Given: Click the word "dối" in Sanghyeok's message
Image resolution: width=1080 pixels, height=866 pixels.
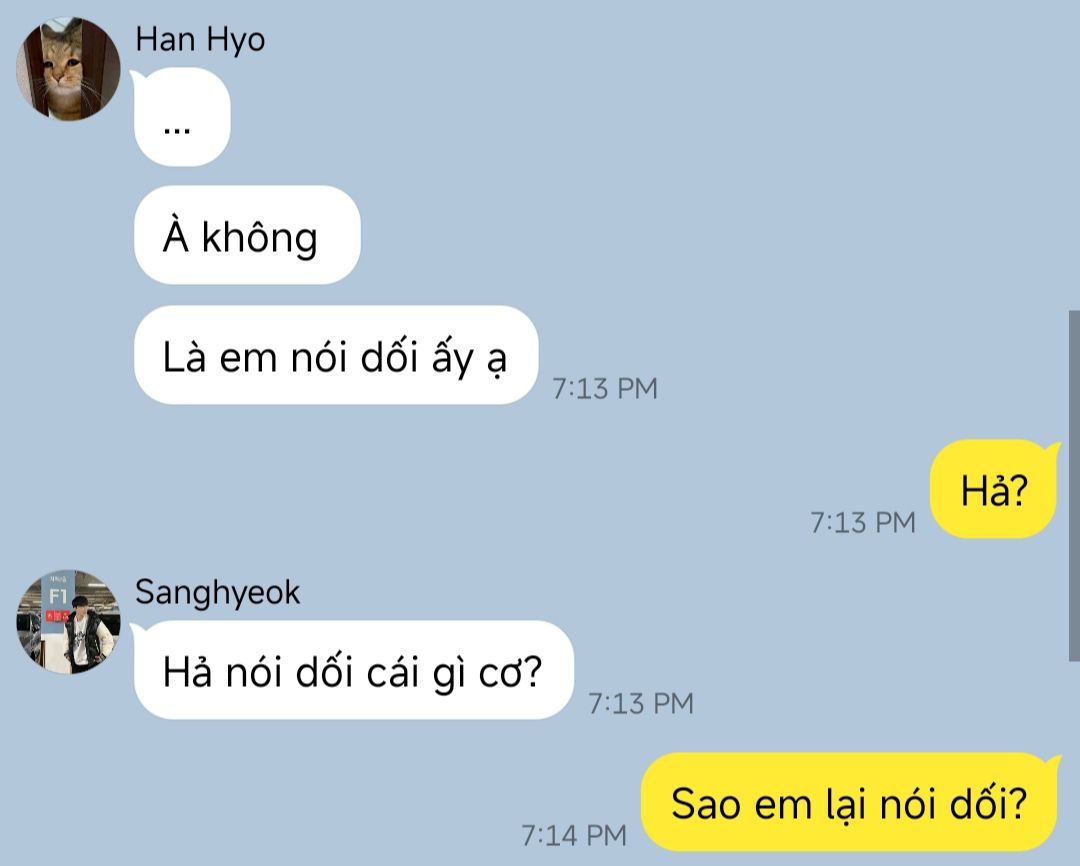Looking at the screenshot, I should pos(324,672).
